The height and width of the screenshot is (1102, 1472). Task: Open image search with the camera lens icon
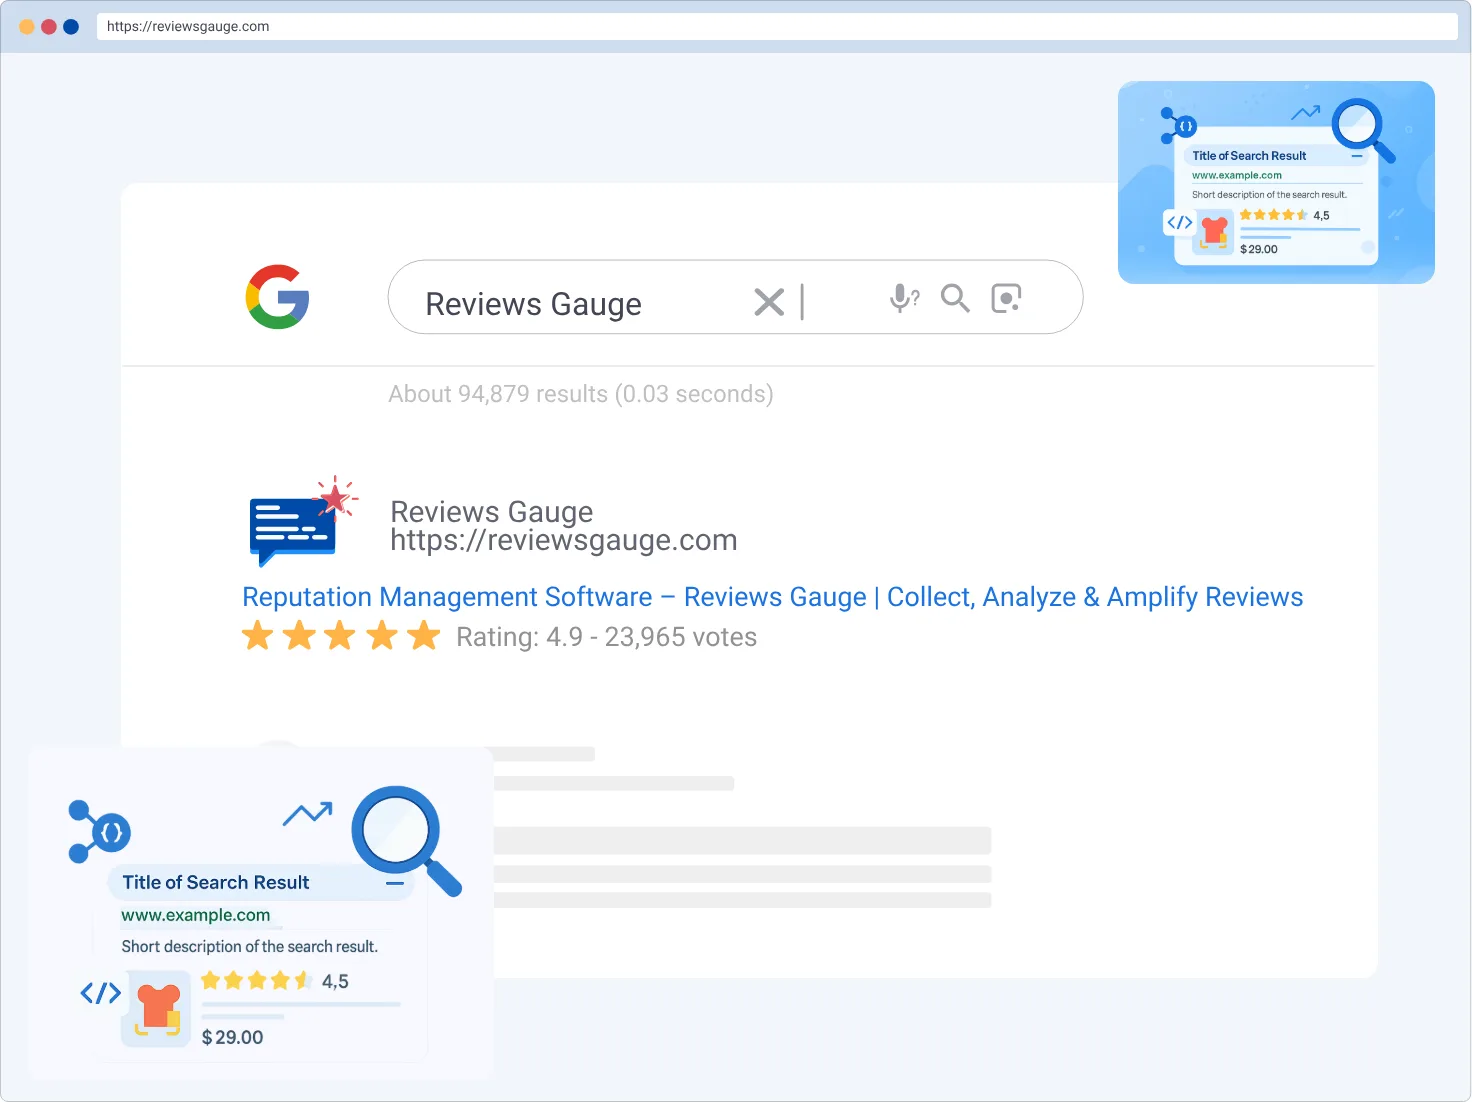click(x=1006, y=298)
